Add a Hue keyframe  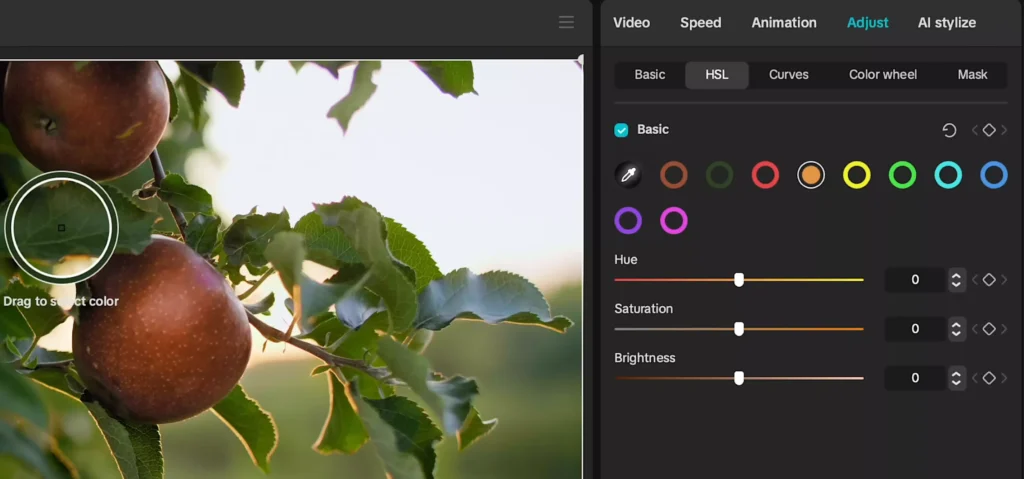pos(989,280)
